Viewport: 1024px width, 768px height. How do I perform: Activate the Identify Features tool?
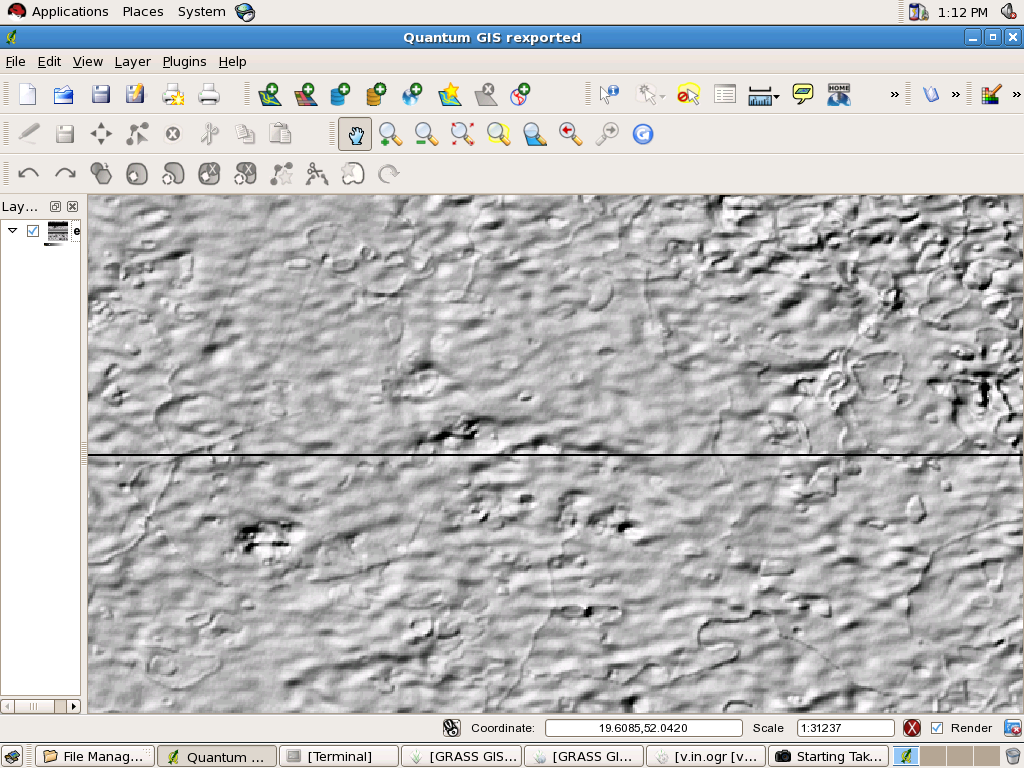(x=609, y=95)
